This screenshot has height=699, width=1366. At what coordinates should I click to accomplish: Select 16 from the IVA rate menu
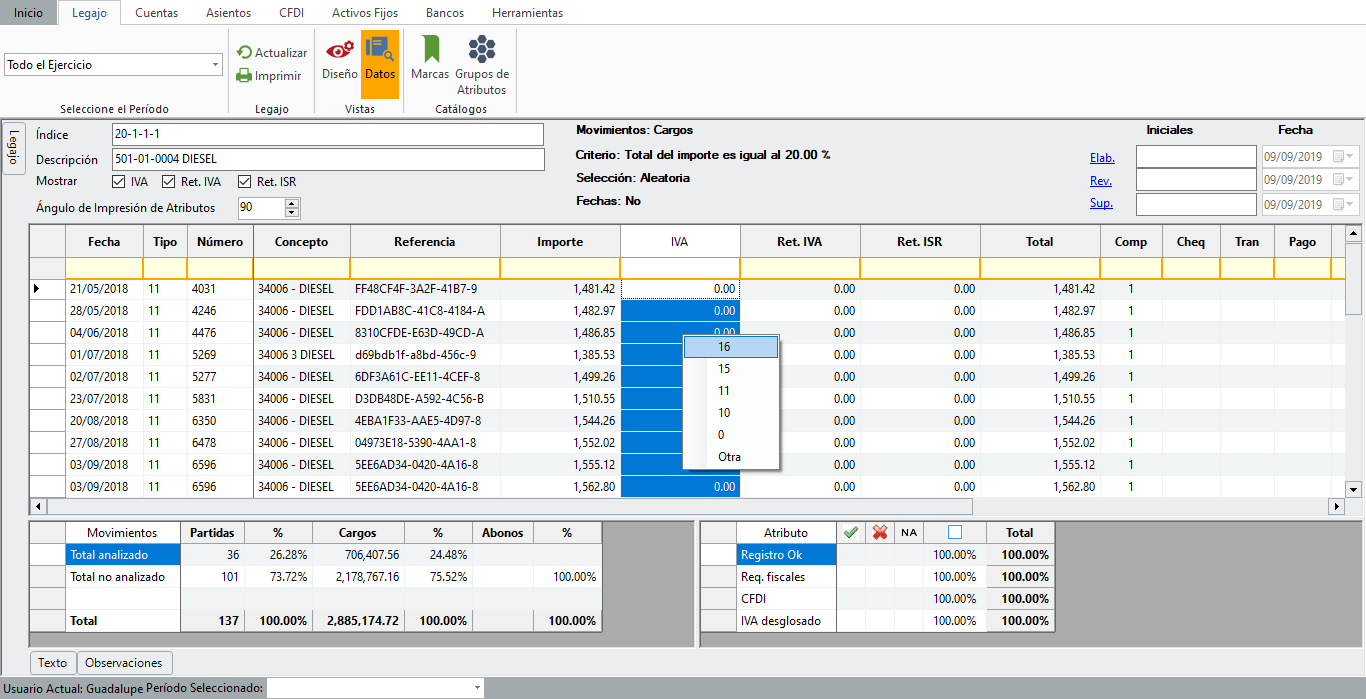point(730,347)
